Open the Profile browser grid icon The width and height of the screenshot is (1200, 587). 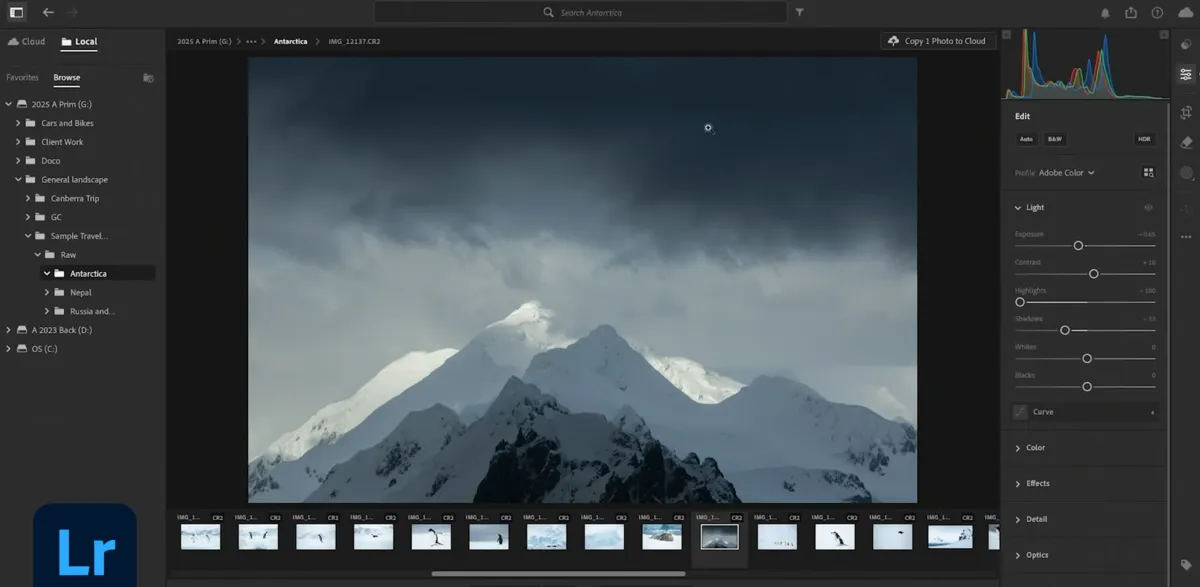click(x=1148, y=172)
